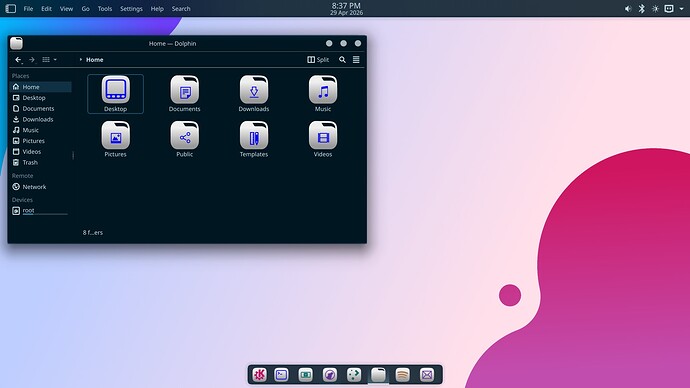Open the Dolphin hamburger menu

point(356,60)
